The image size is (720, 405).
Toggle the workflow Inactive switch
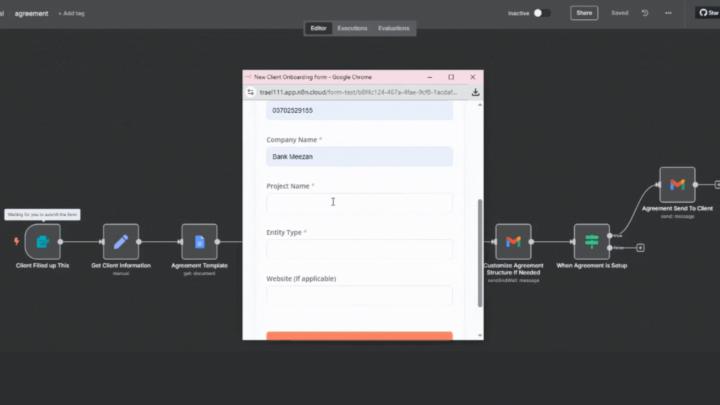tap(541, 13)
